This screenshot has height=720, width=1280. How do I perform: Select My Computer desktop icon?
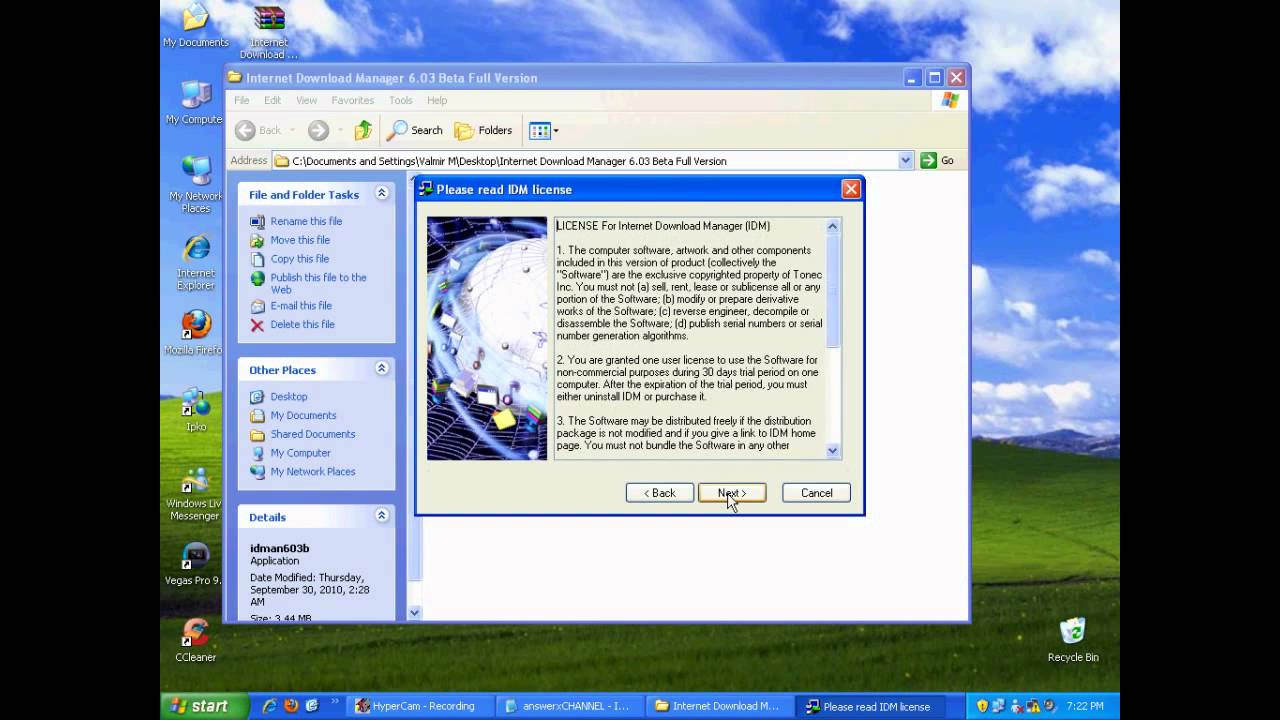pyautogui.click(x=195, y=103)
